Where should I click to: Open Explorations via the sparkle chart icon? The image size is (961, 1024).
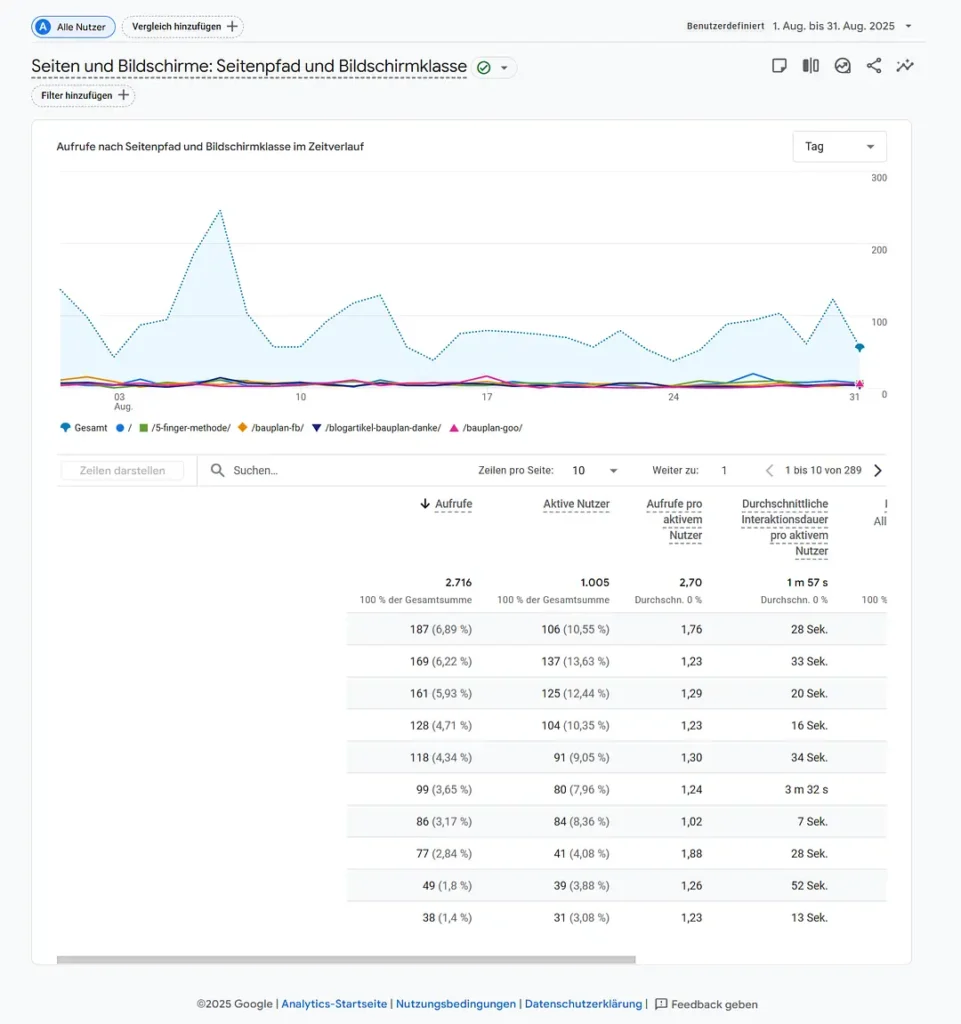click(906, 65)
